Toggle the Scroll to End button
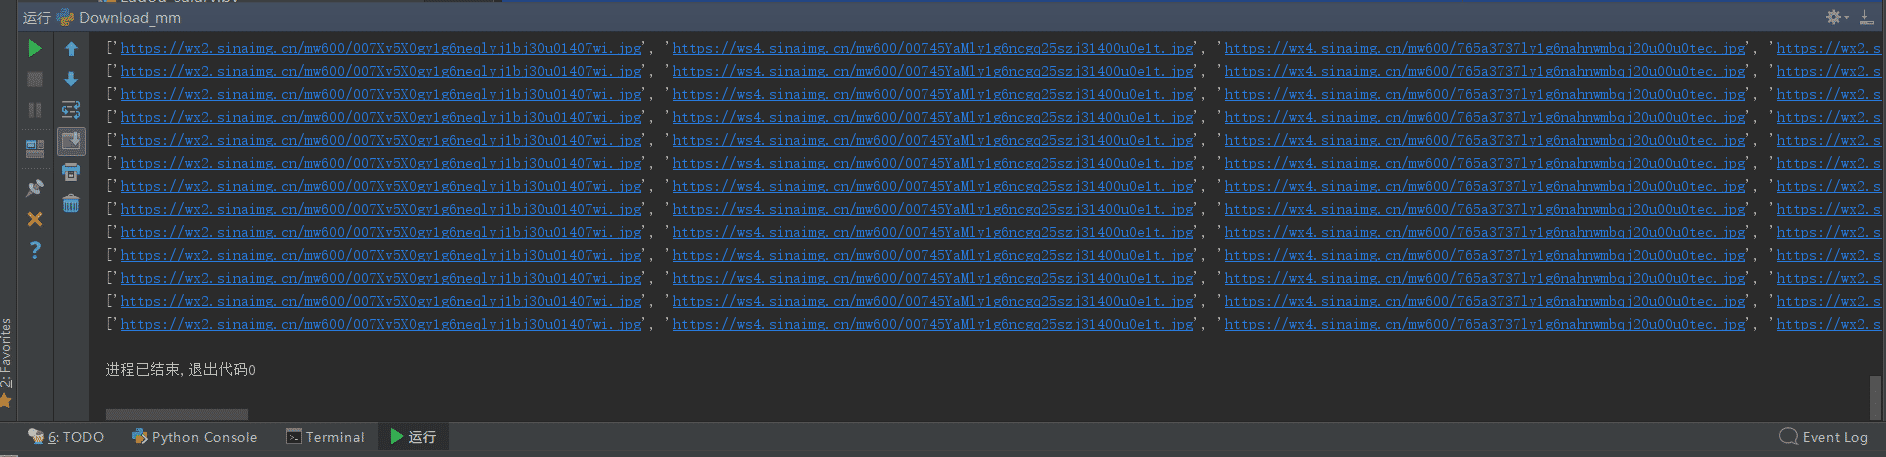Viewport: 1886px width, 457px height. [71, 141]
